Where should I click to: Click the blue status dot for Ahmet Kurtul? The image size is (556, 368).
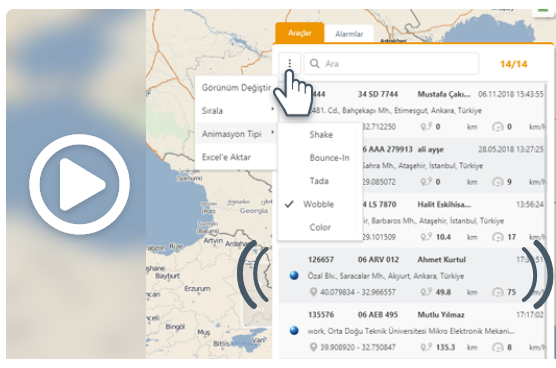tap(294, 275)
